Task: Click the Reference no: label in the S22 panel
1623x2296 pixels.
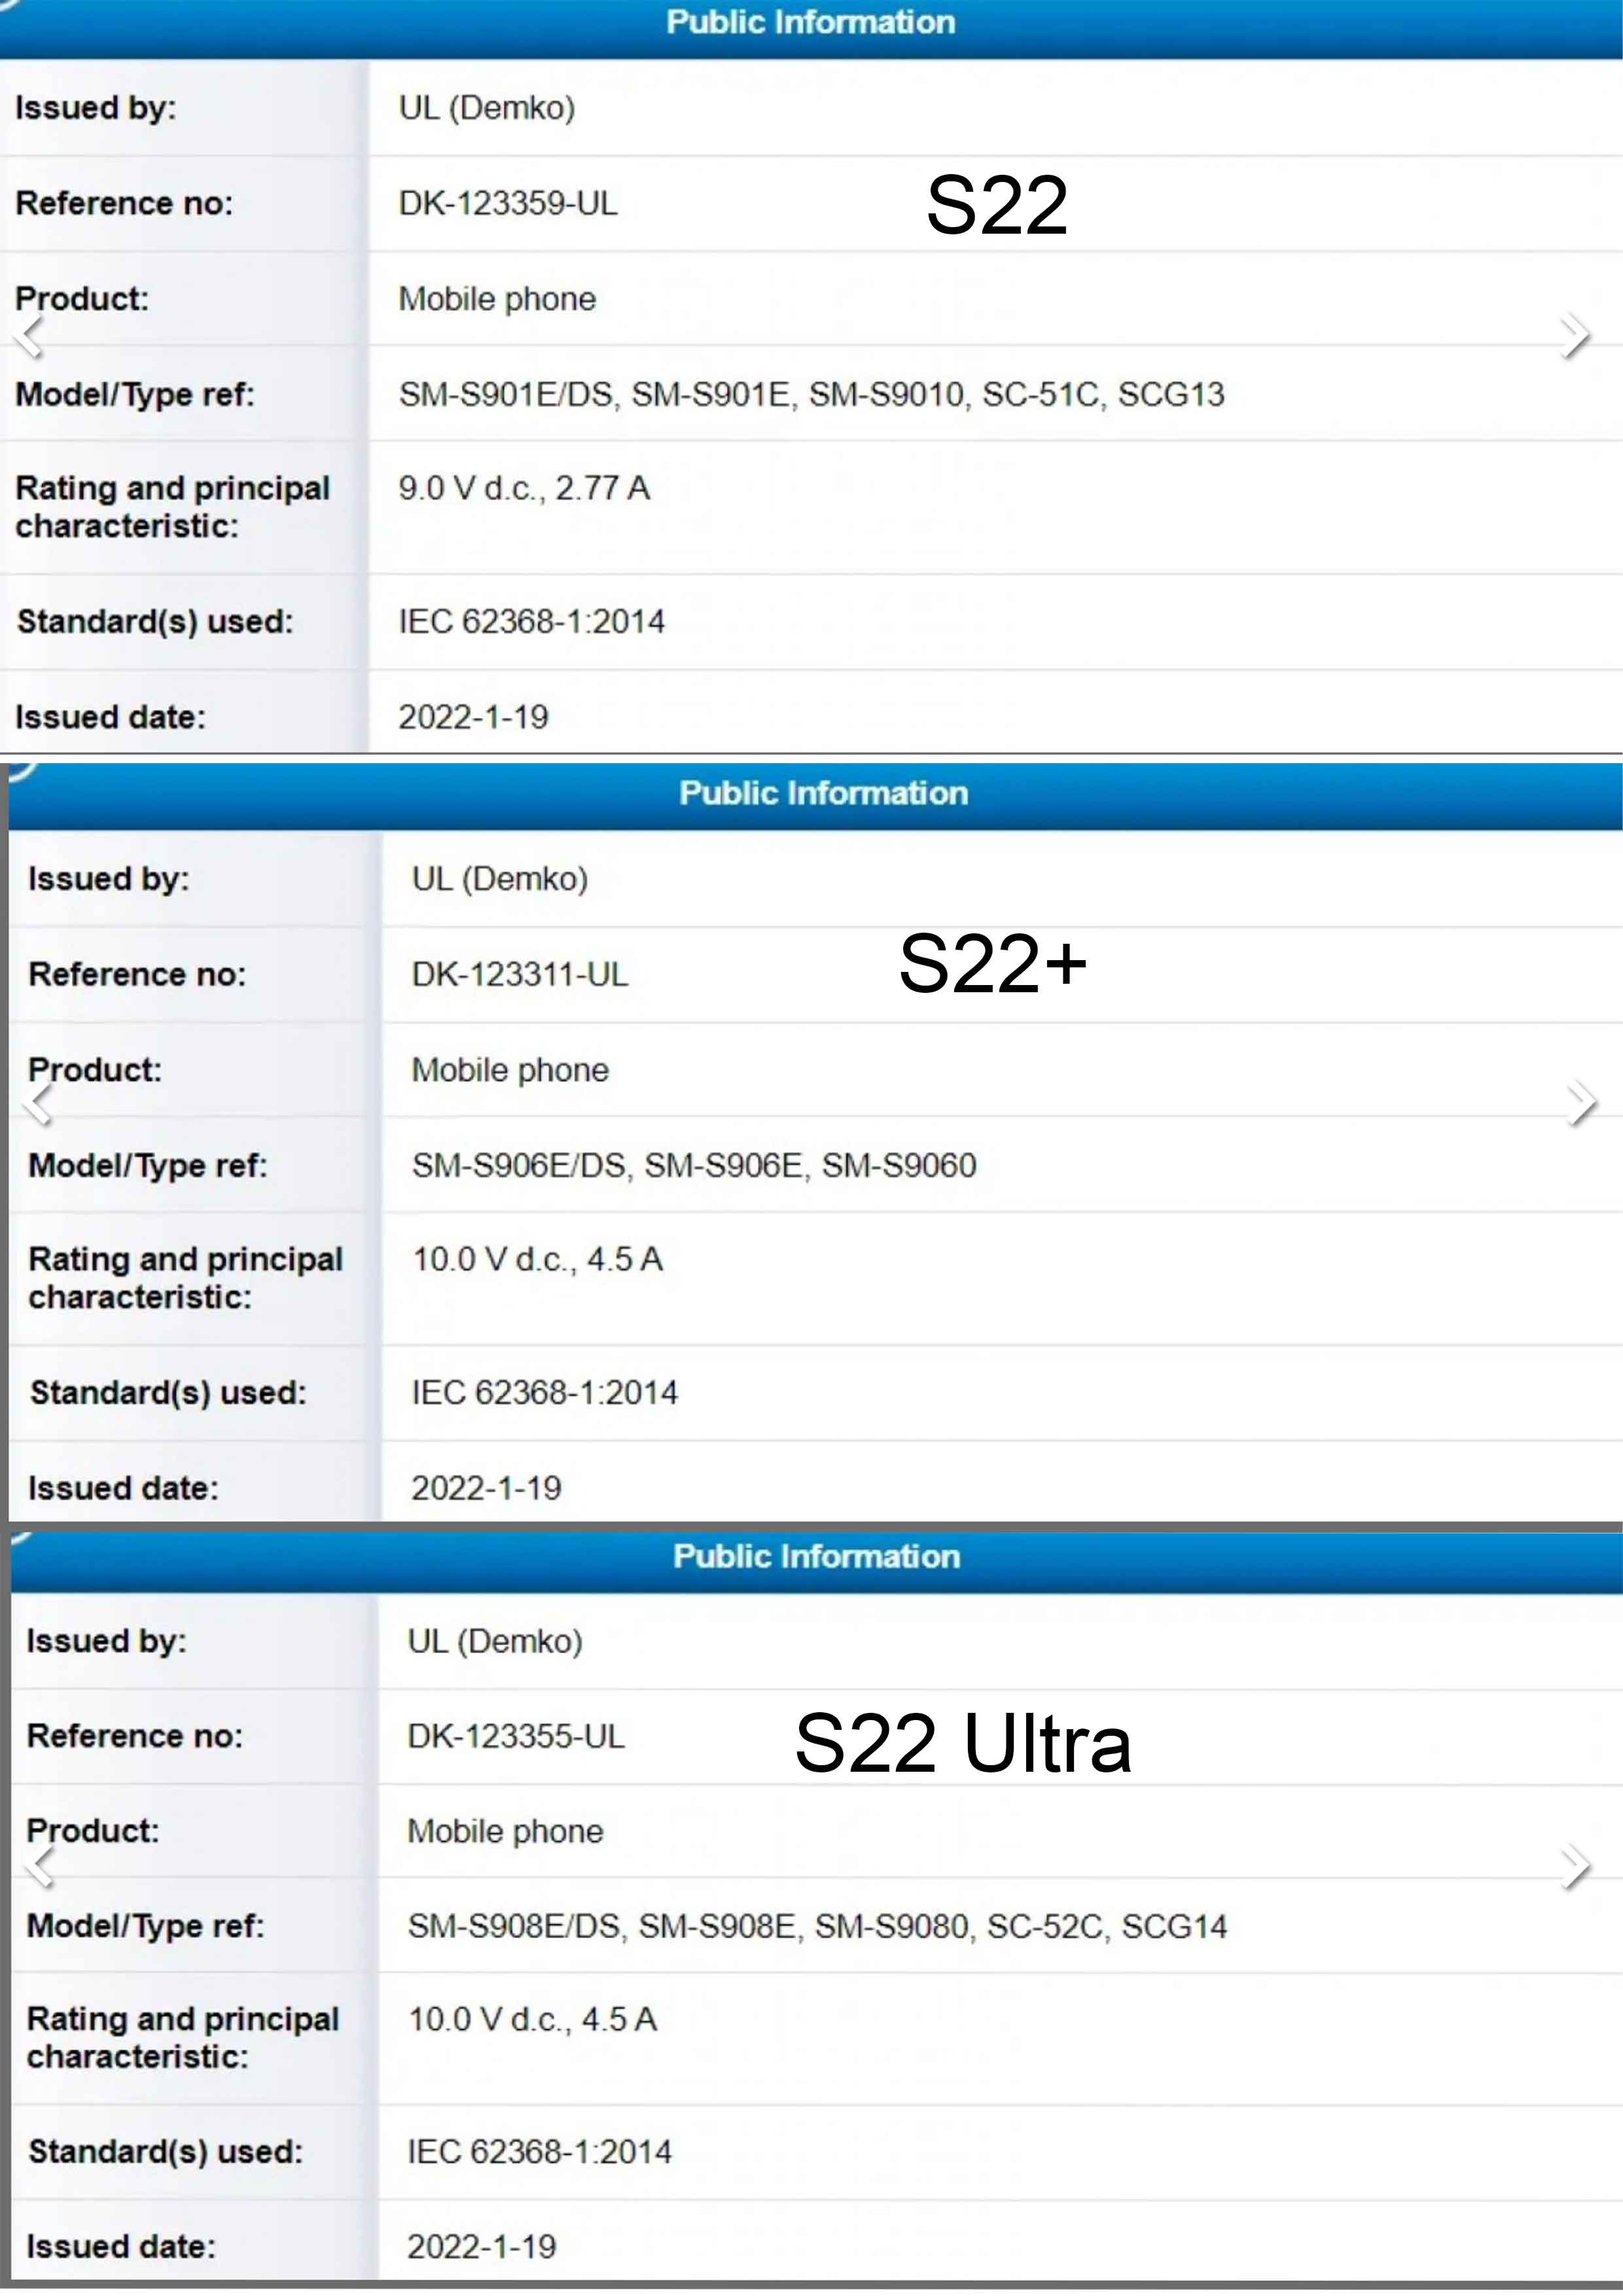Action: [x=124, y=203]
